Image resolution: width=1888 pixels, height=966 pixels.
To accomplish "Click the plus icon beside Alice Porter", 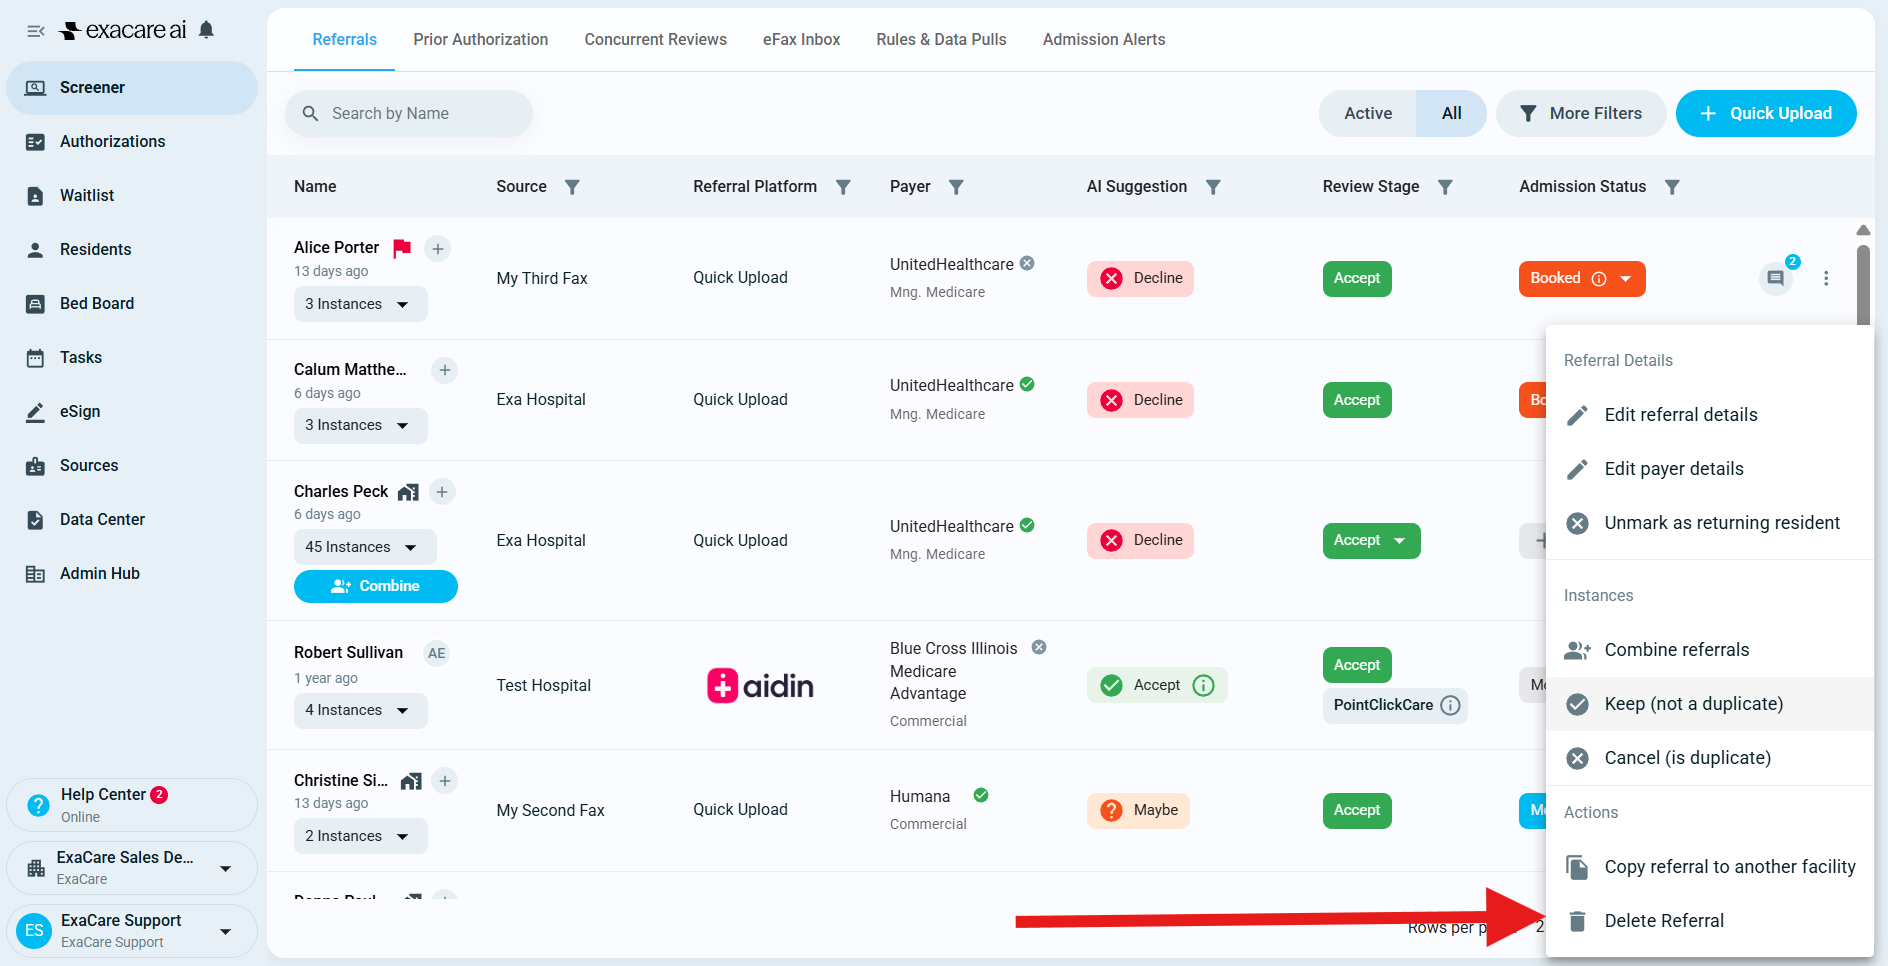I will pyautogui.click(x=438, y=248).
